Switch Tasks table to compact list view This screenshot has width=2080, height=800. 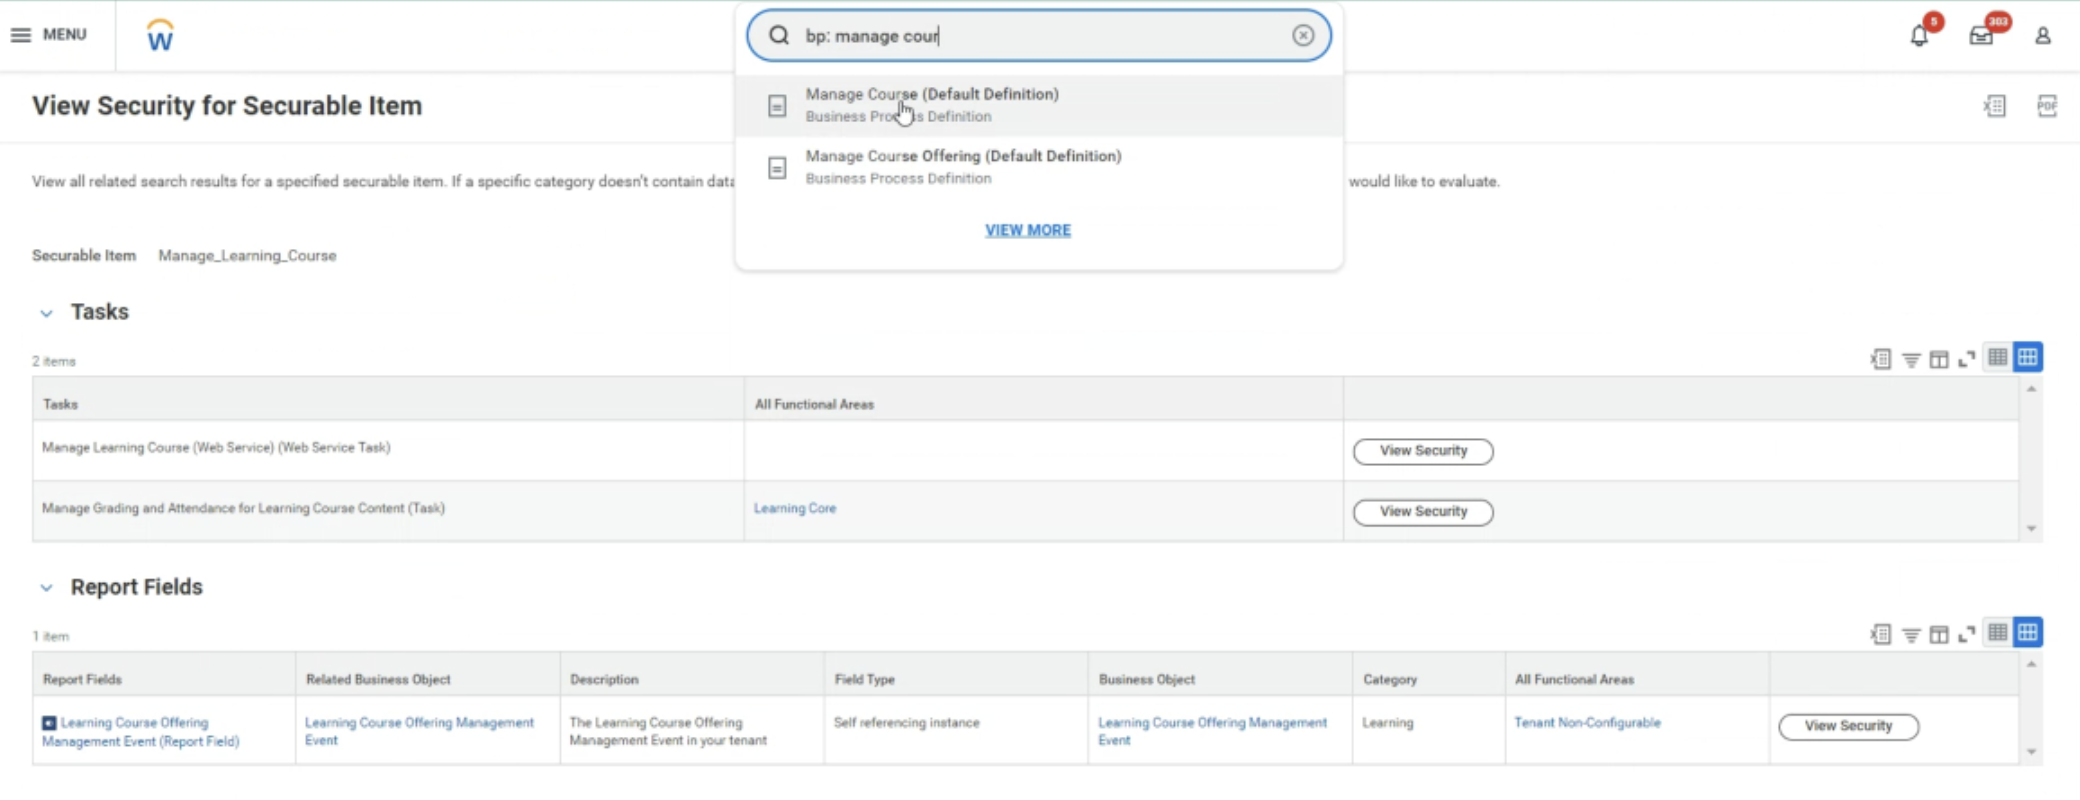pos(1997,358)
